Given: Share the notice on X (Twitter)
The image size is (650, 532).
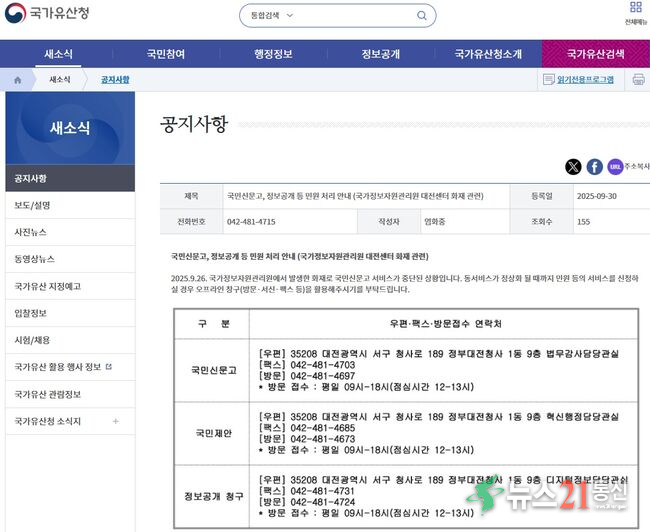Looking at the screenshot, I should point(573,167).
